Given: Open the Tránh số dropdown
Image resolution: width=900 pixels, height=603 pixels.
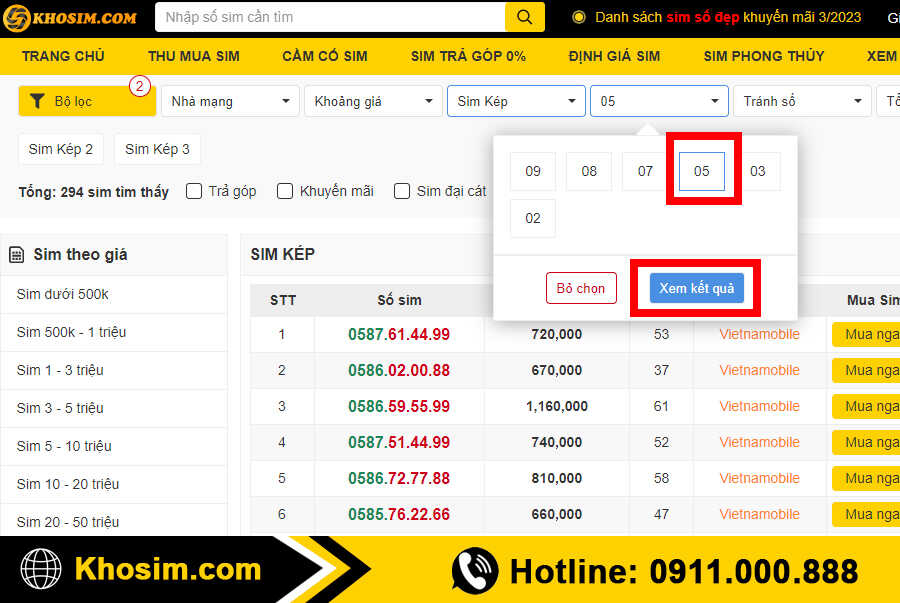Looking at the screenshot, I should tap(802, 101).
